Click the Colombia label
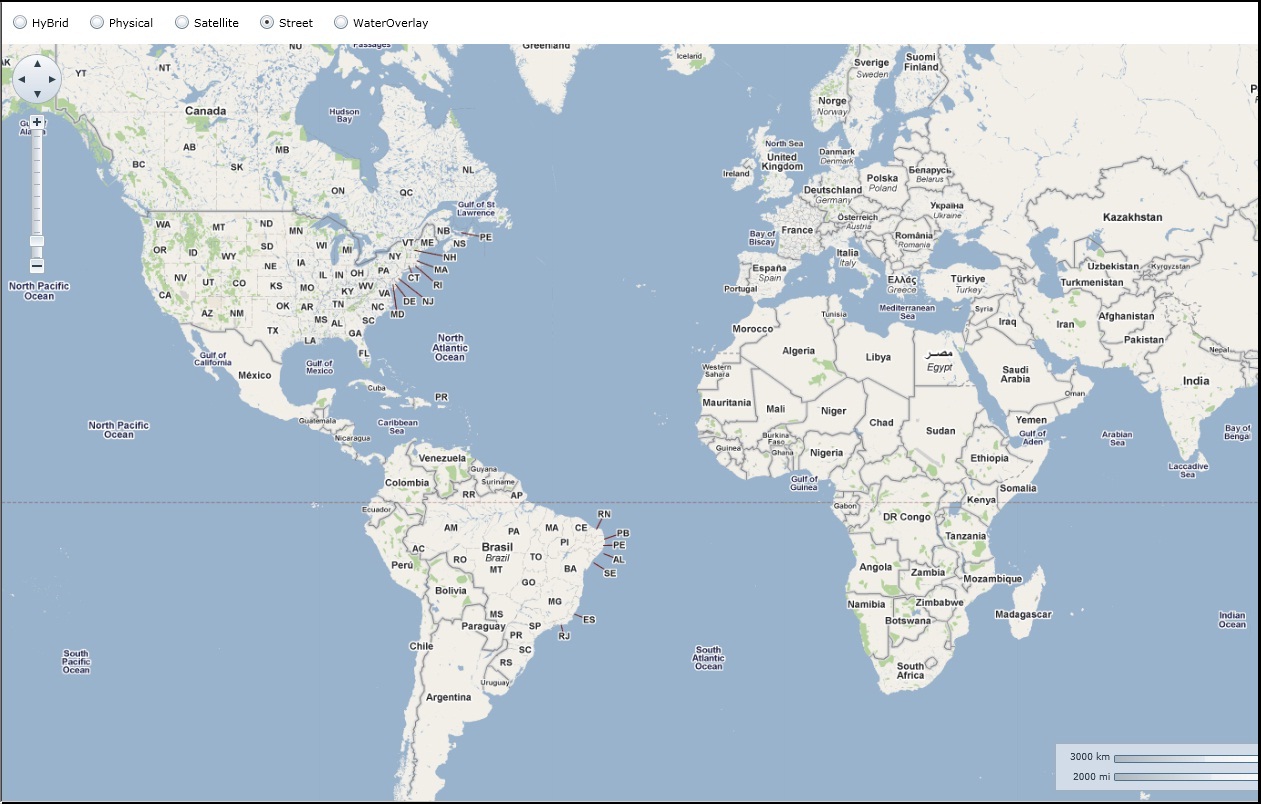This screenshot has height=804, width=1261. click(x=407, y=482)
